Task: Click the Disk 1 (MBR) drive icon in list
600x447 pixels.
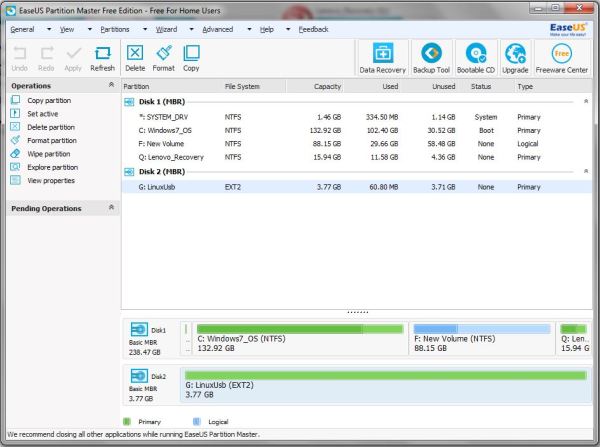Action: (x=129, y=102)
